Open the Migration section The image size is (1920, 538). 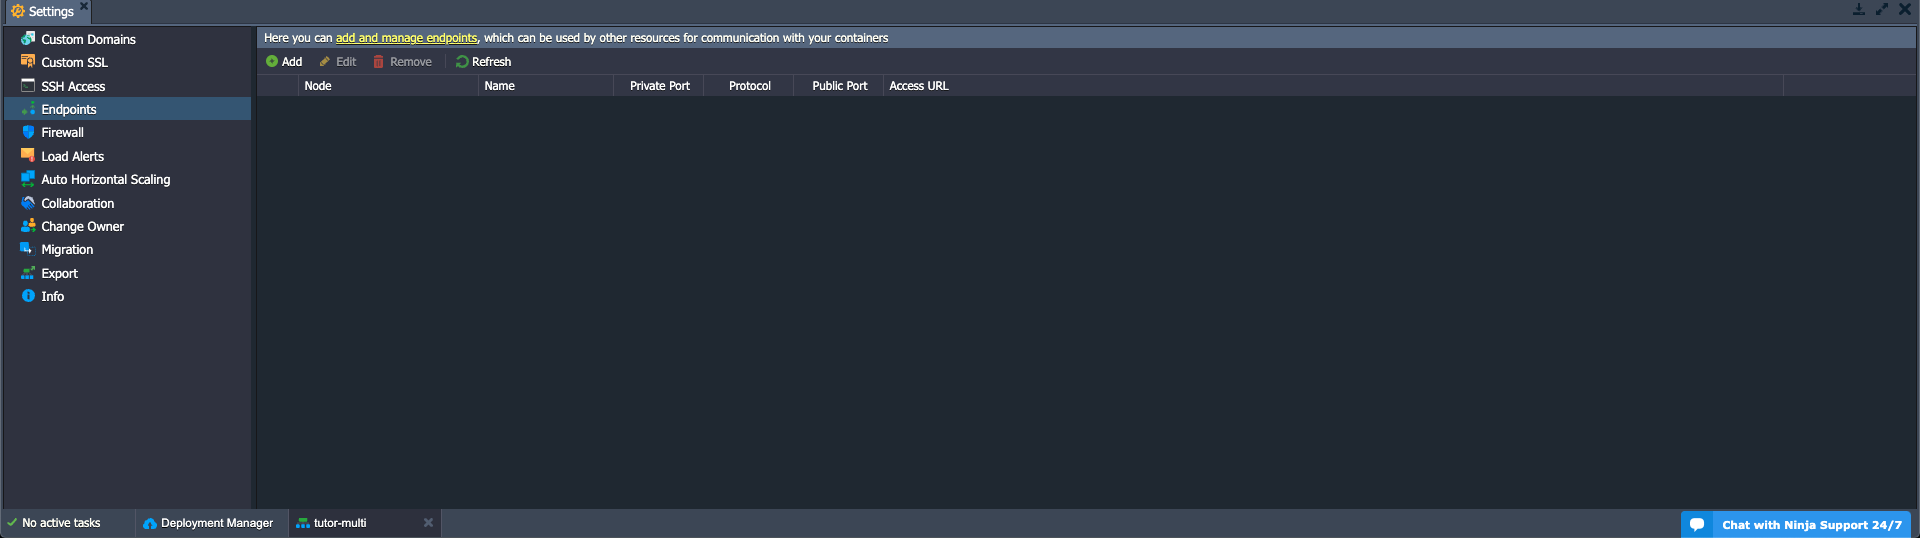tap(128, 249)
